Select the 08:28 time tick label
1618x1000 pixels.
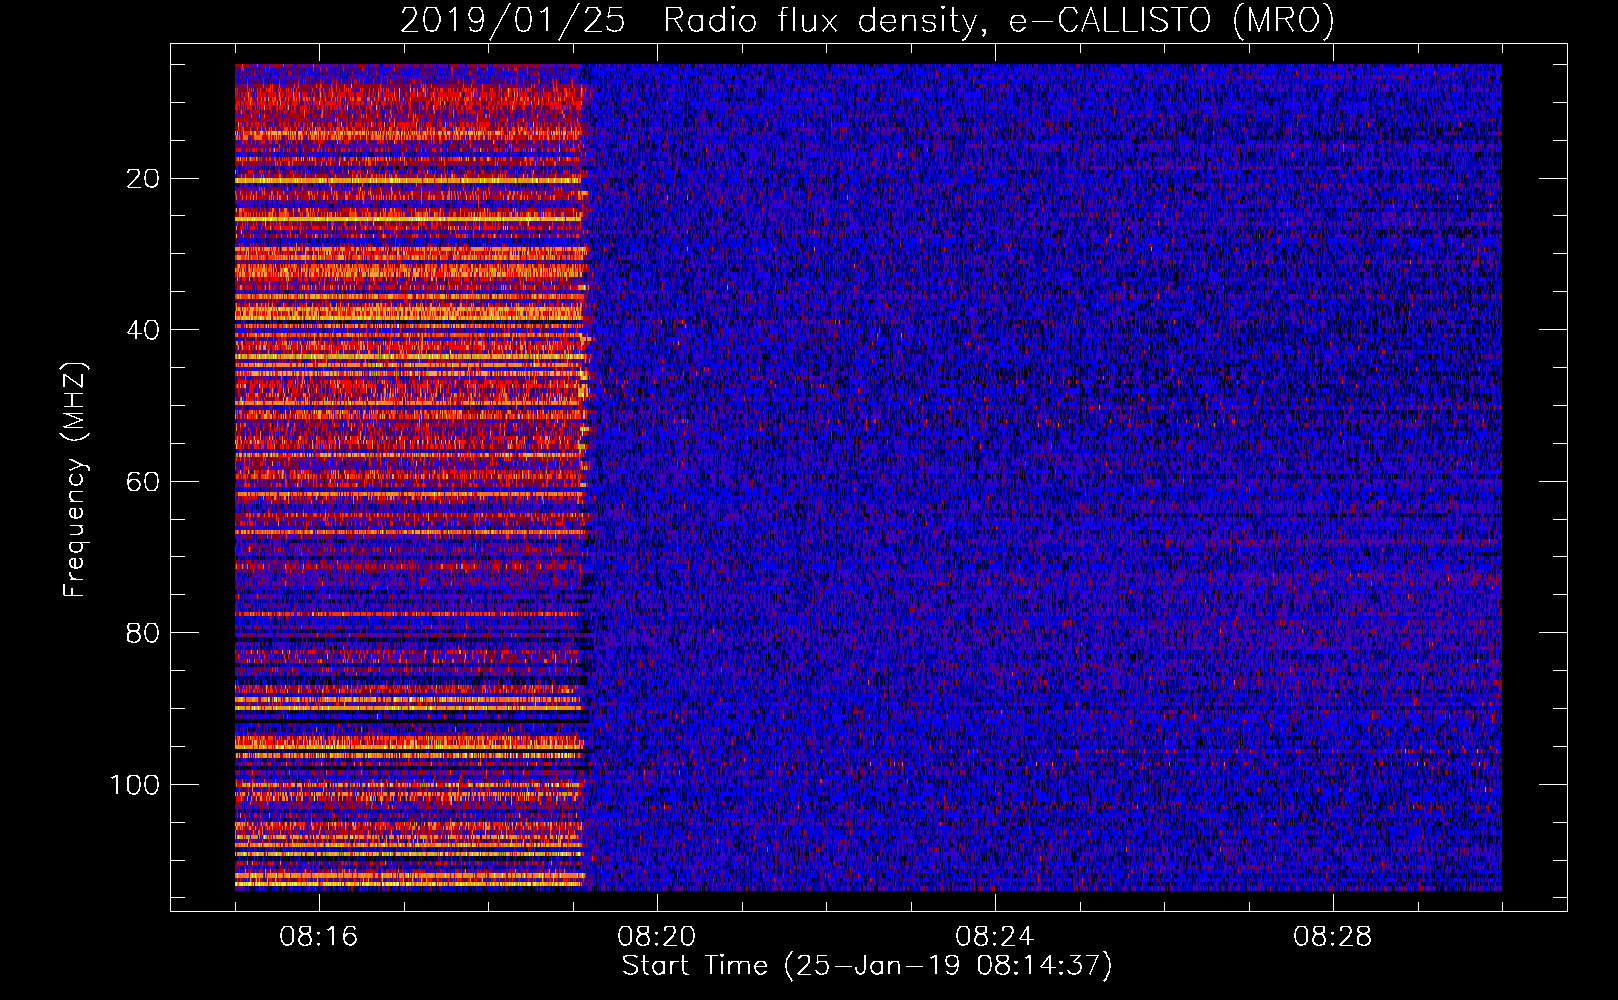pos(1333,937)
